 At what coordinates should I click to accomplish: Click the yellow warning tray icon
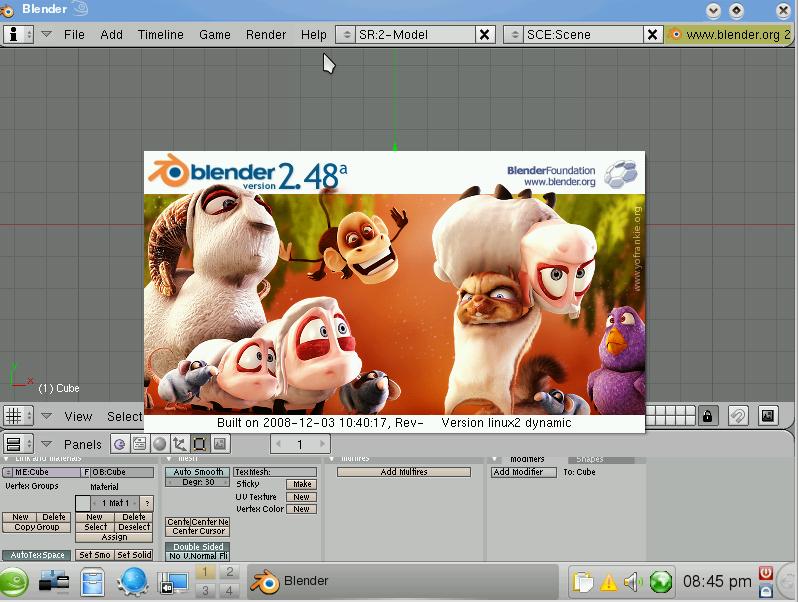pyautogui.click(x=609, y=582)
